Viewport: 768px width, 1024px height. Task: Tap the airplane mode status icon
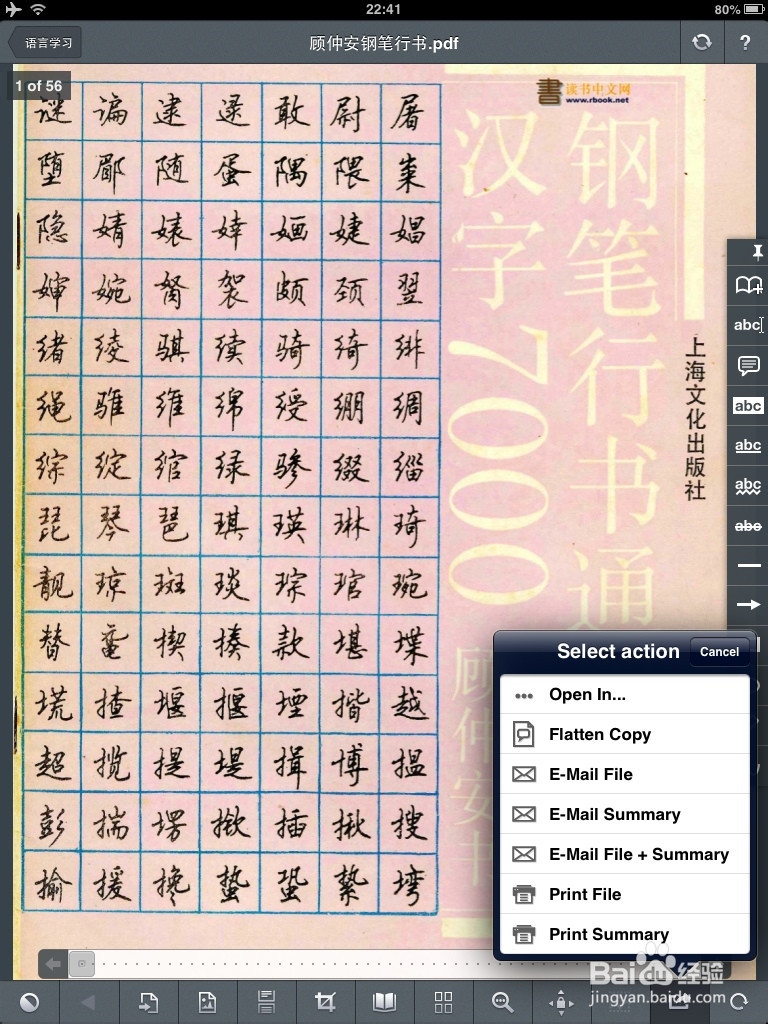point(13,9)
